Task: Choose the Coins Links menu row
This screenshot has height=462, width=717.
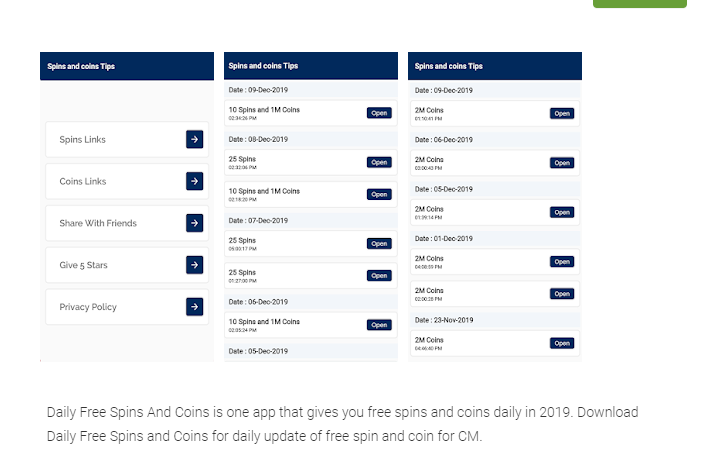Action: pyautogui.click(x=115, y=181)
